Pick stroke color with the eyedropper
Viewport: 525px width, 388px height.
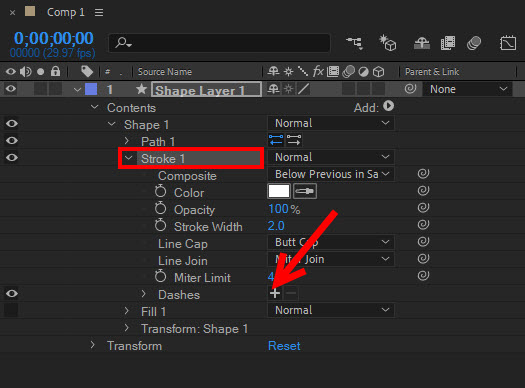(305, 191)
